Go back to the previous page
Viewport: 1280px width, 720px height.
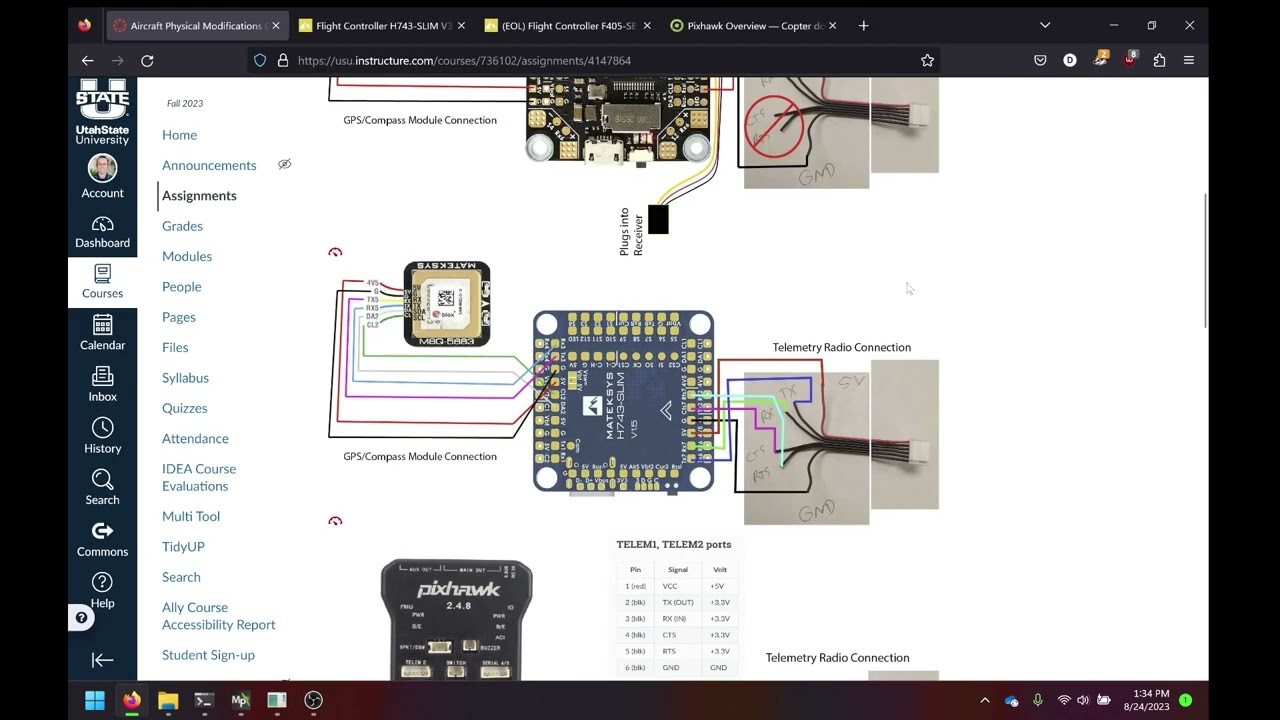point(87,60)
